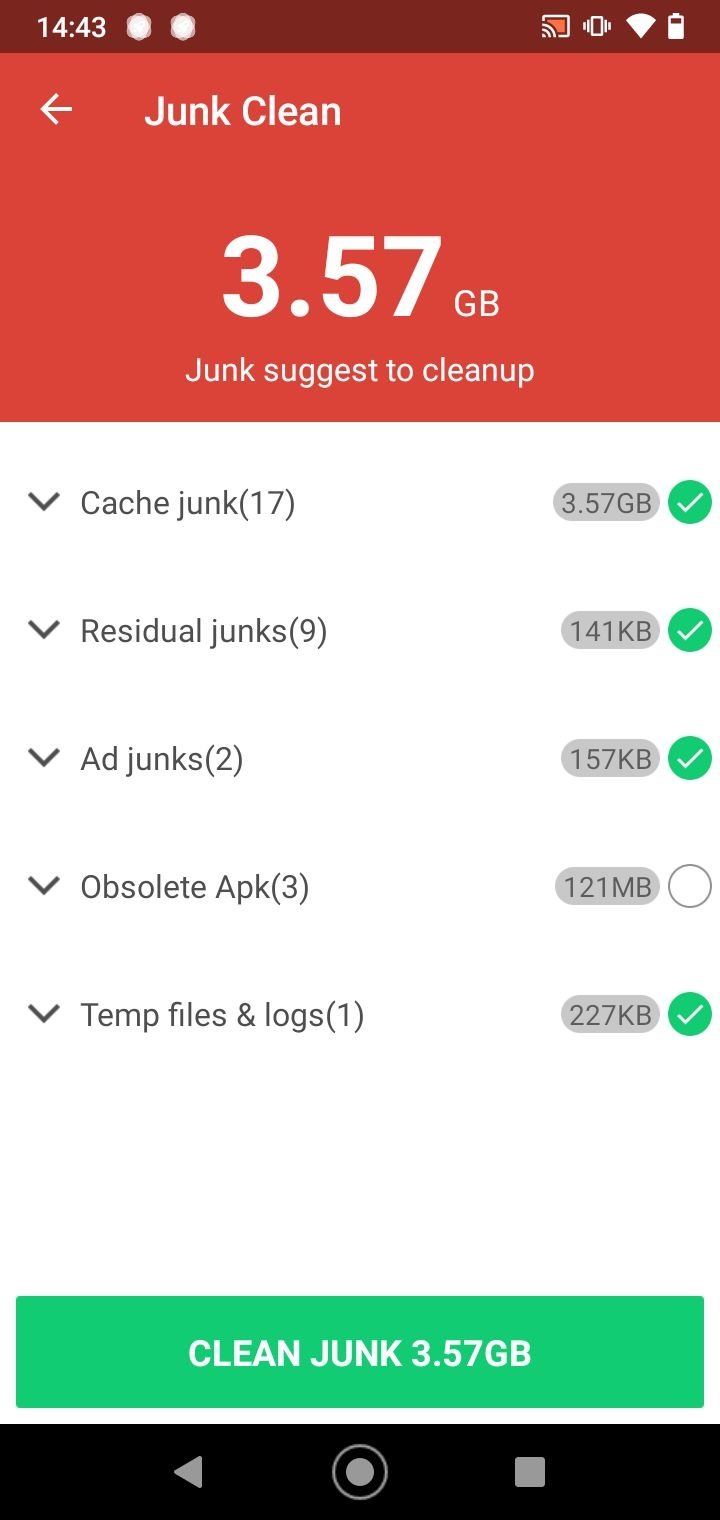Uncheck the Cache junk checkbox
Viewport: 720px width, 1520px height.
[x=689, y=502]
